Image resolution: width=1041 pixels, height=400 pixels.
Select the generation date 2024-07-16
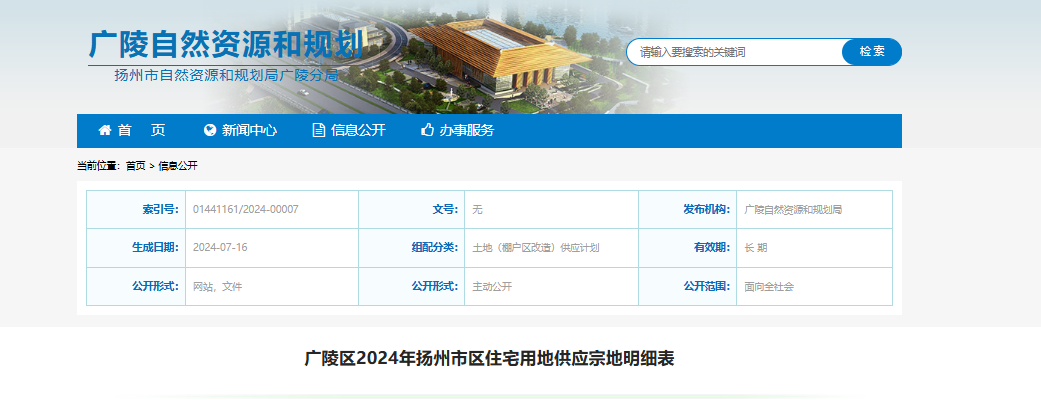220,247
